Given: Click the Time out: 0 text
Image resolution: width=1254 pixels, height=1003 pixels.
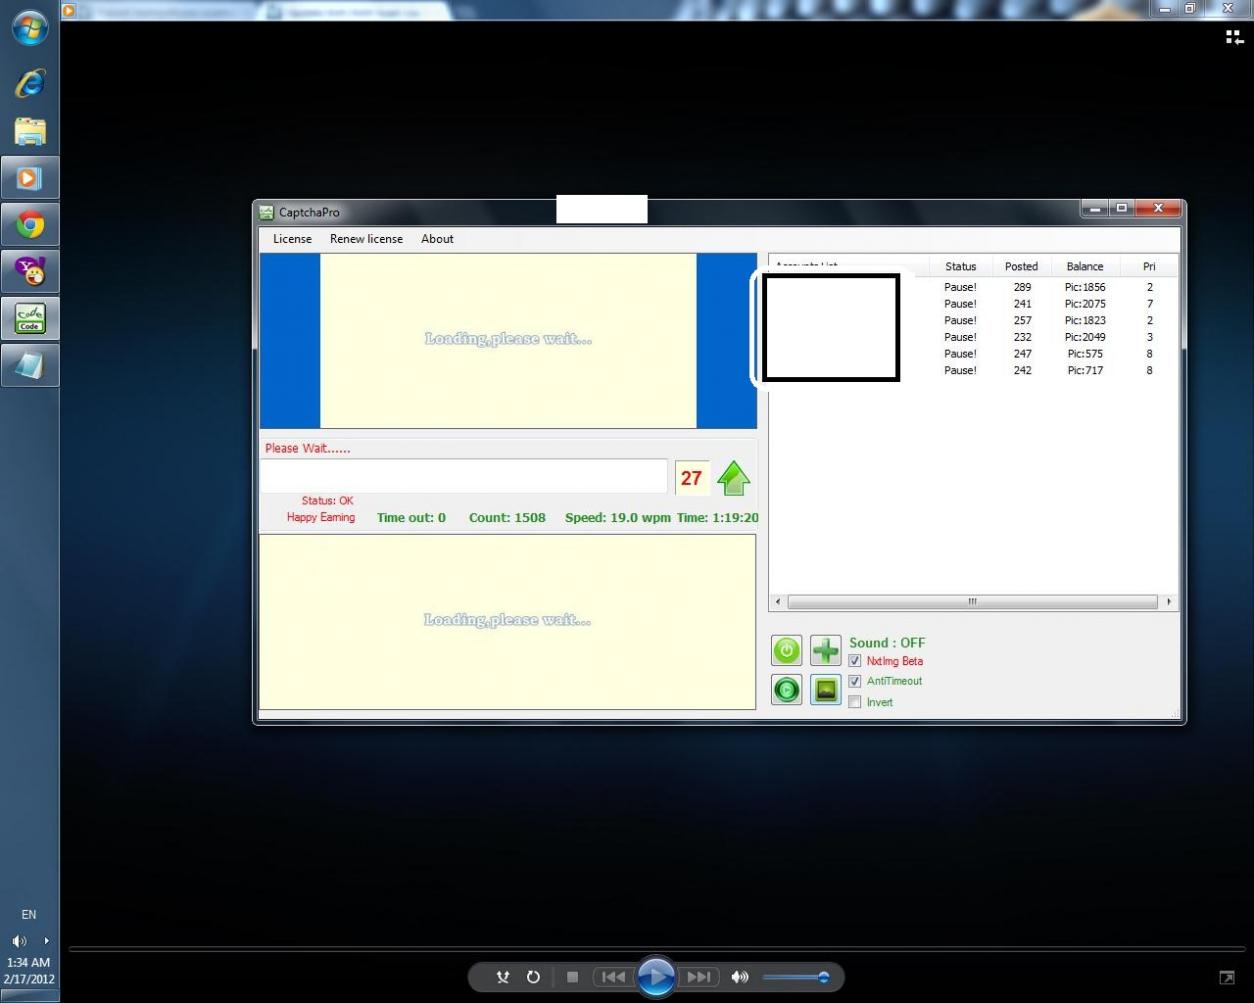Looking at the screenshot, I should click(x=411, y=518).
